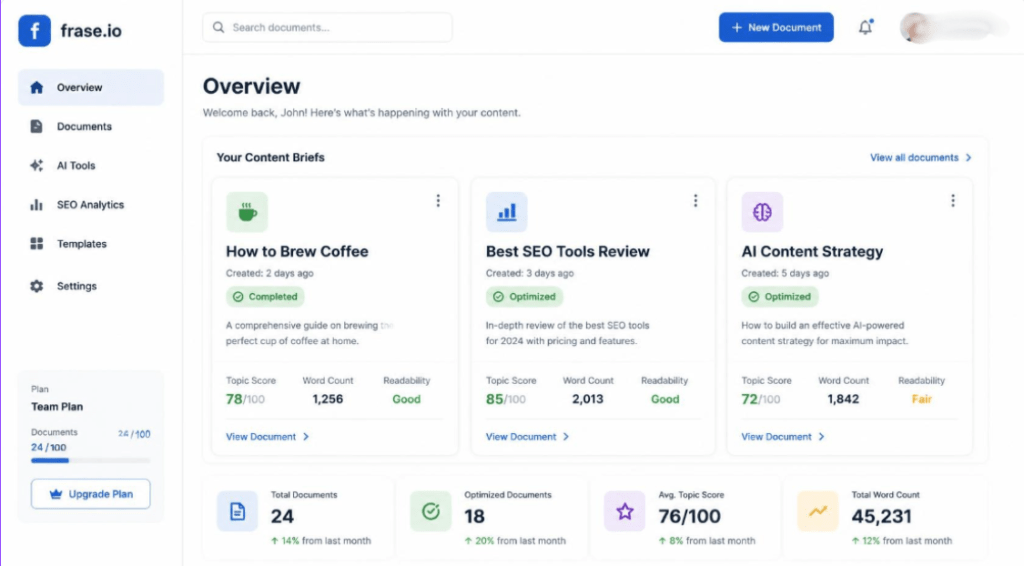
Task: Click chevron after AI Strategy View Document
Action: point(821,437)
